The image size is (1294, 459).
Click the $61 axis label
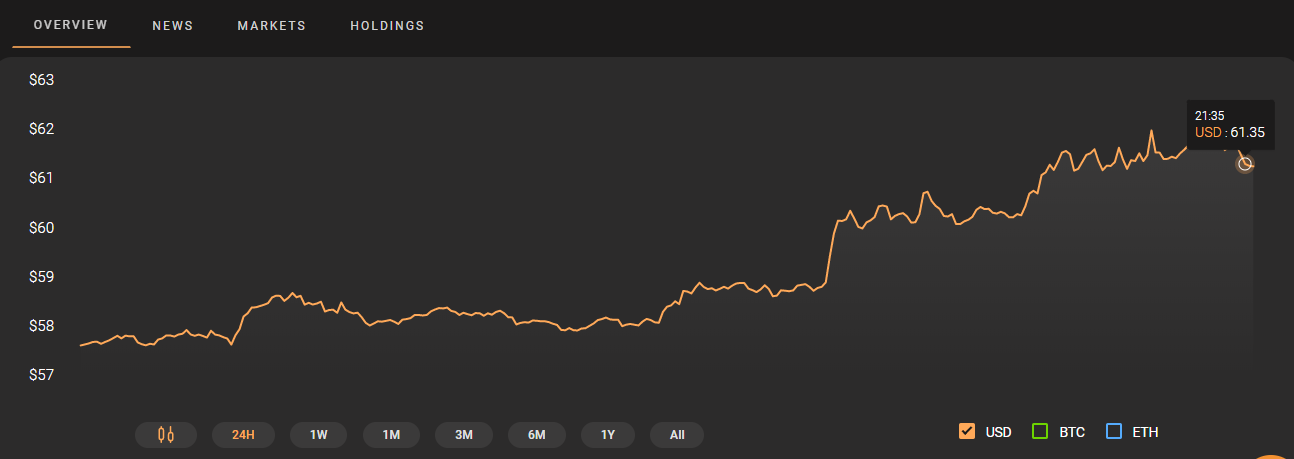41,178
